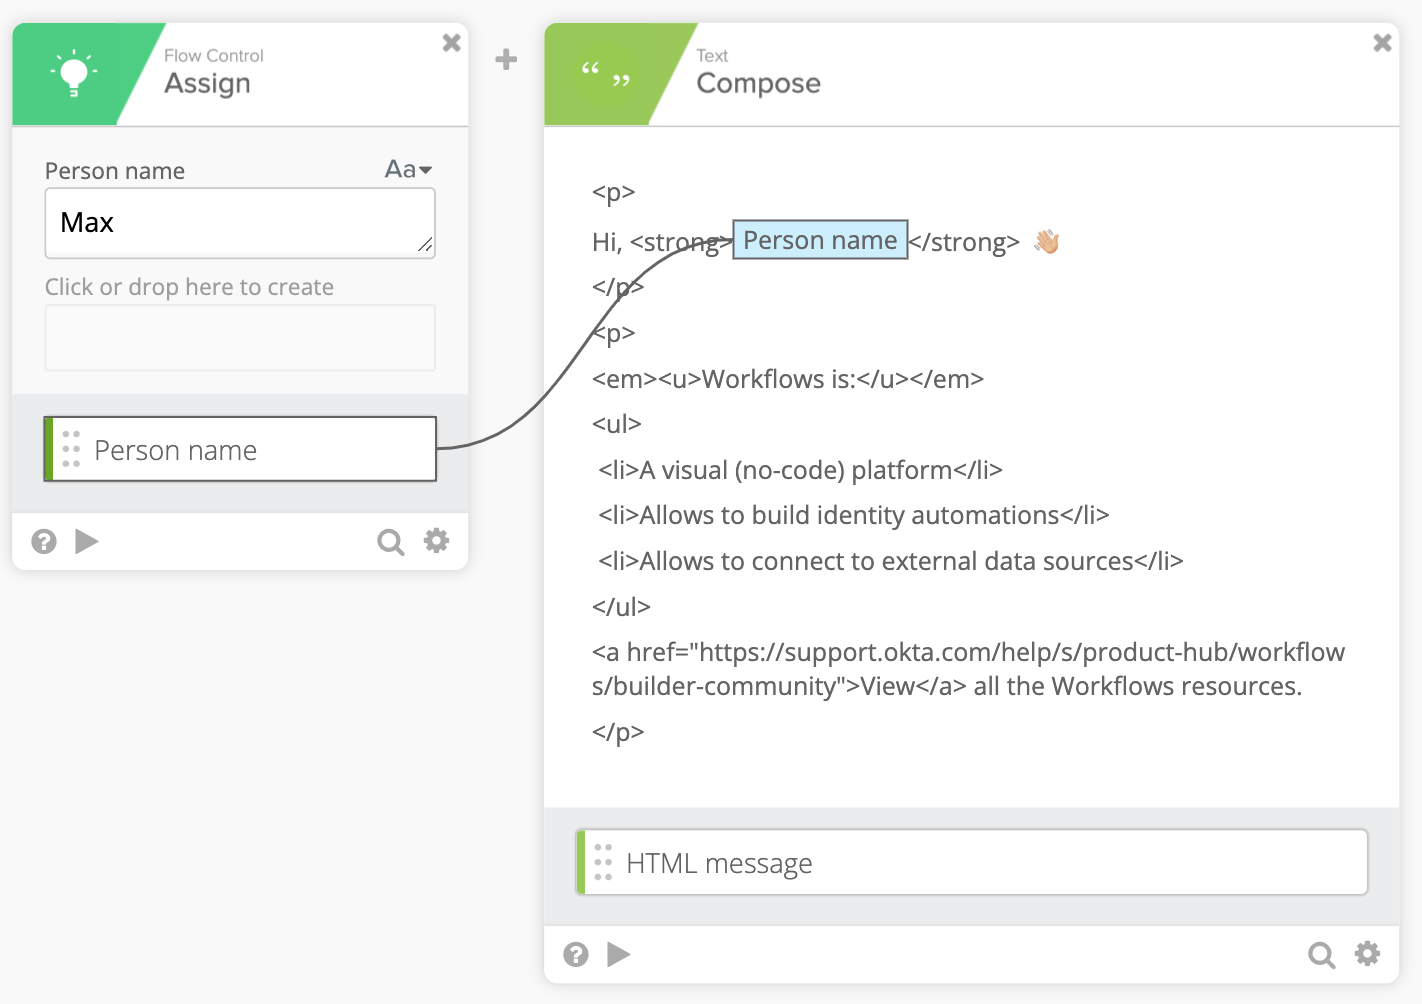Open help for the Assign card
This screenshot has width=1422, height=1004.
pos(43,541)
